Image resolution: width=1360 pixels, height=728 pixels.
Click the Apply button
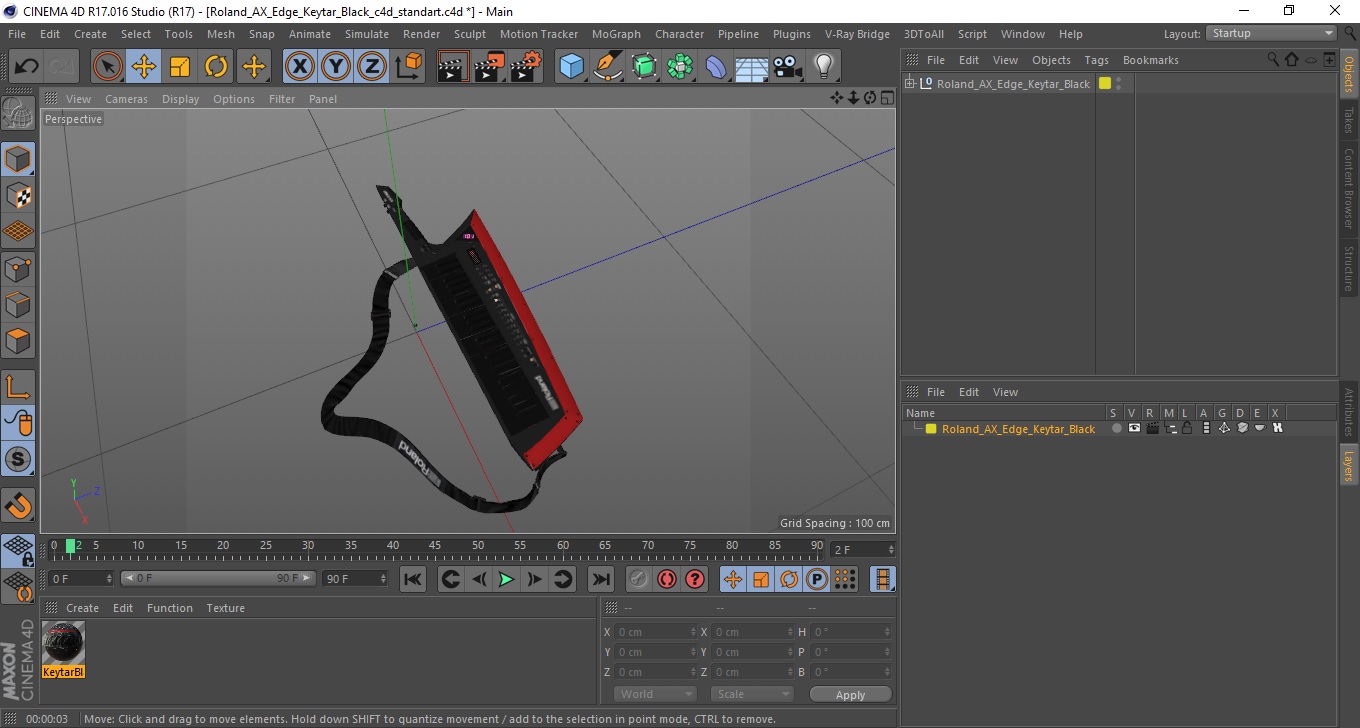(x=850, y=694)
